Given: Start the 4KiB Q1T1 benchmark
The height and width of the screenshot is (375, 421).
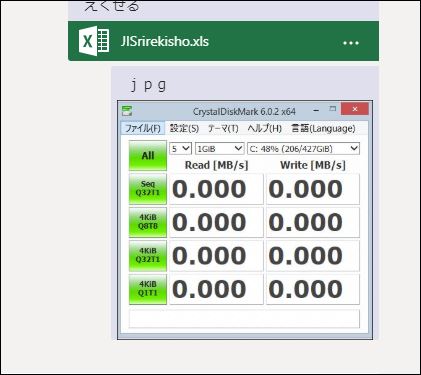Looking at the screenshot, I should (148, 289).
